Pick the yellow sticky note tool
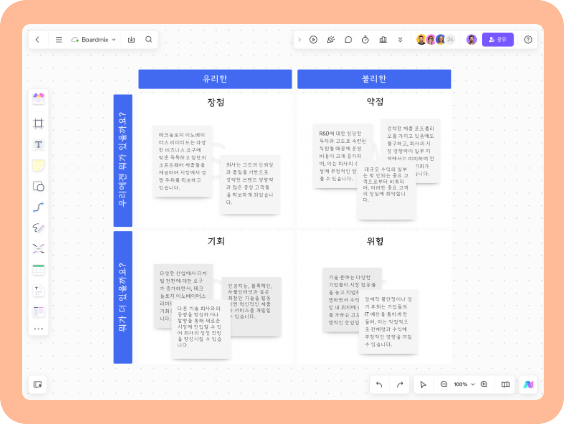 tap(38, 165)
